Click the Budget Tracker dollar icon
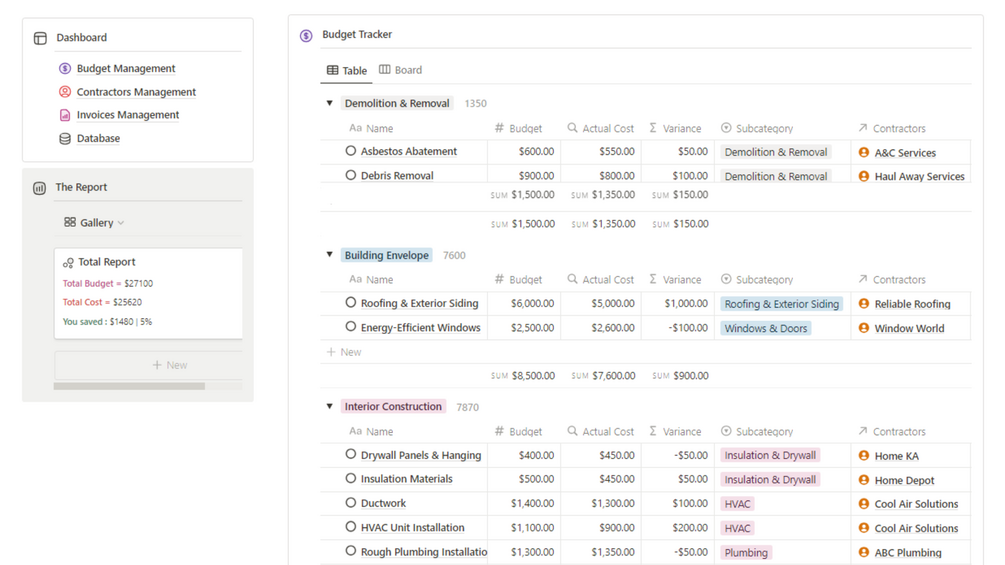 point(306,35)
